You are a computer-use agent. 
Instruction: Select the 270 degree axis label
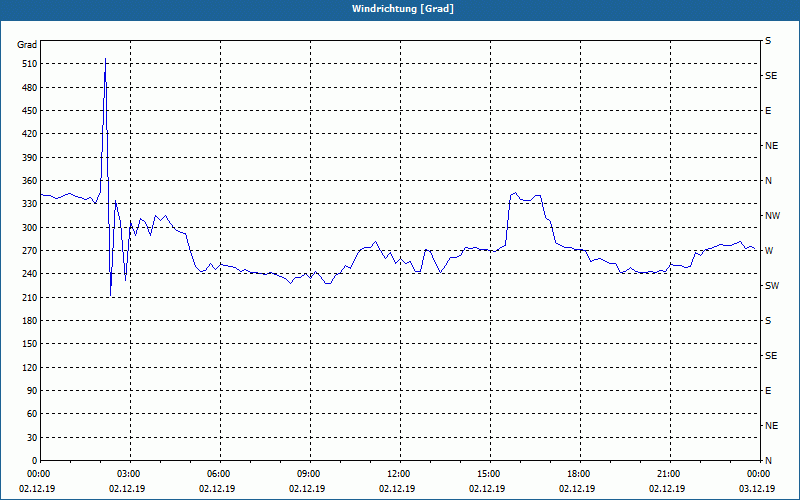30,251
